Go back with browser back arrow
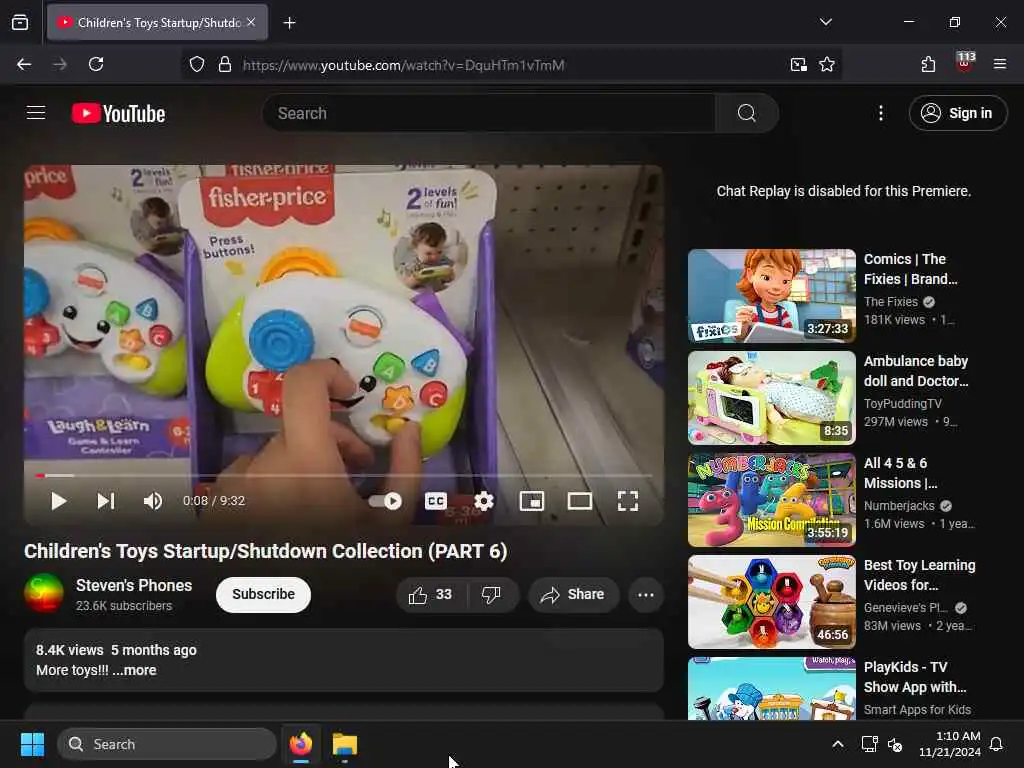 click(x=24, y=64)
